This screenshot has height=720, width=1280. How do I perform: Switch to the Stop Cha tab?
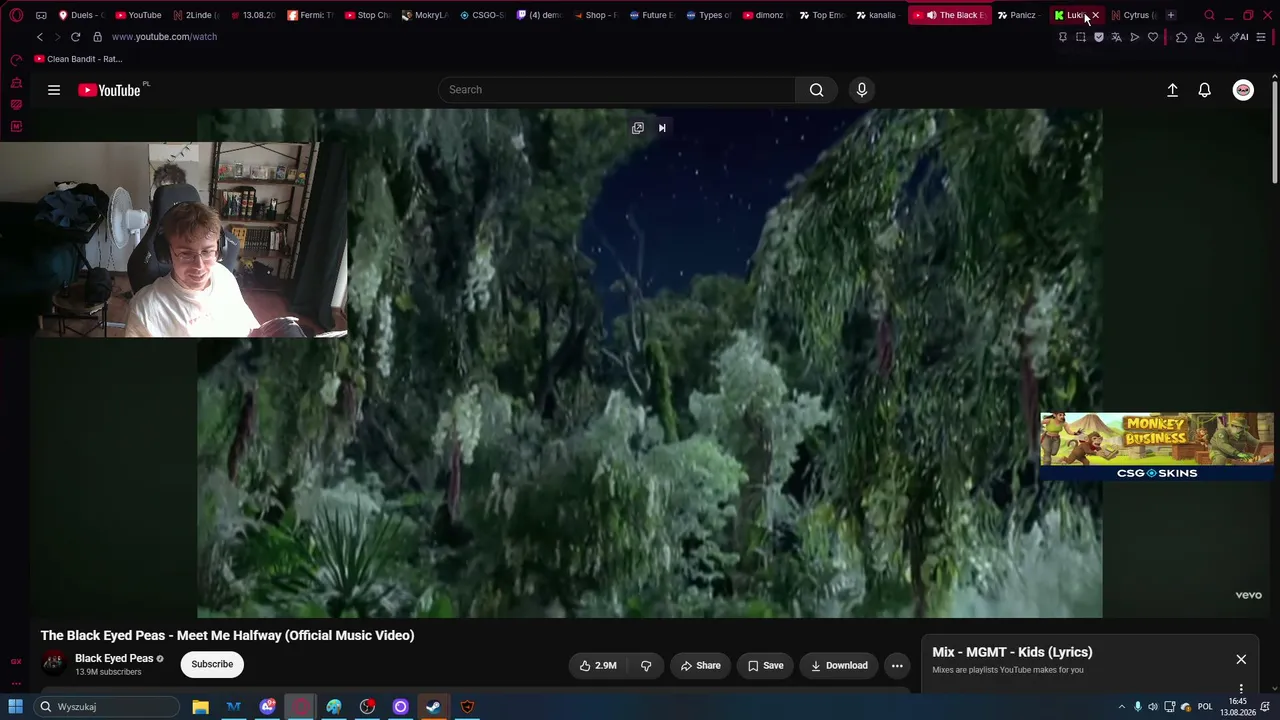click(x=368, y=15)
